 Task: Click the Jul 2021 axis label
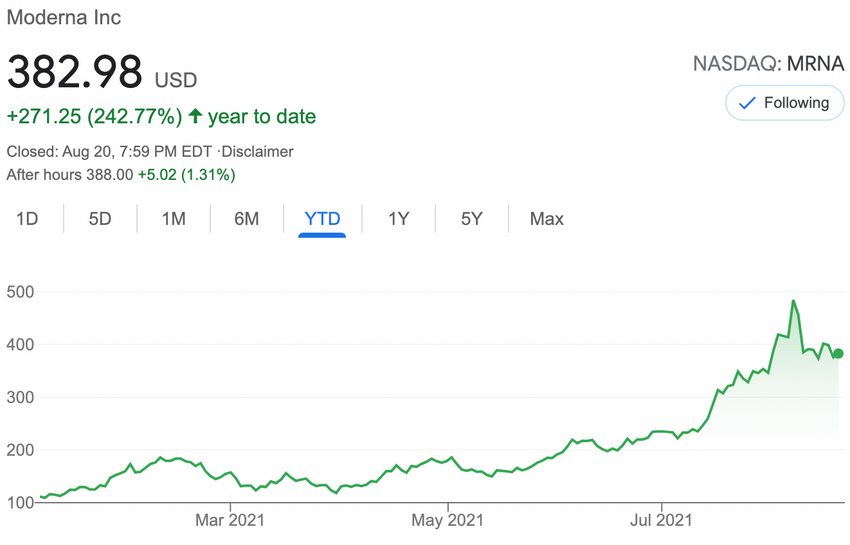coord(662,520)
